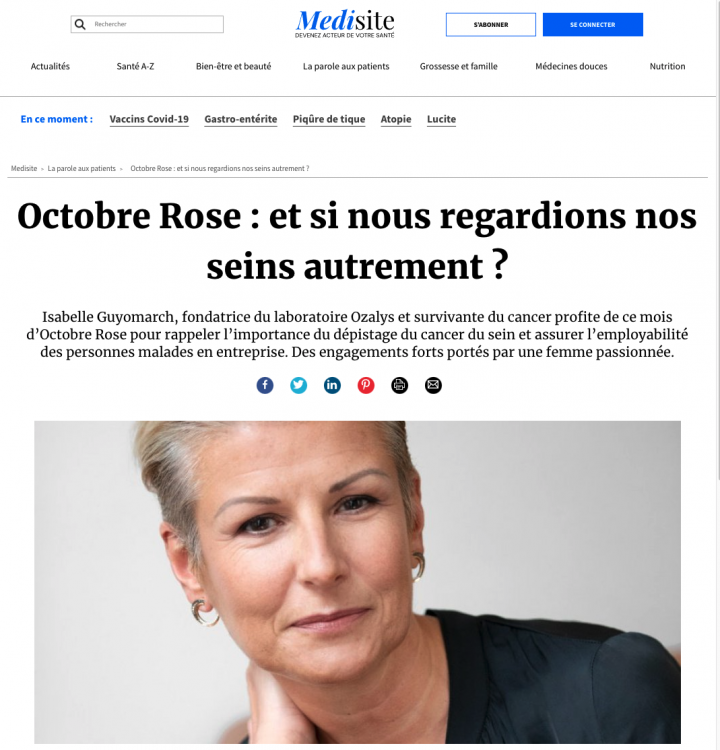
Task: Click the S'ABONNER button
Action: point(491,24)
